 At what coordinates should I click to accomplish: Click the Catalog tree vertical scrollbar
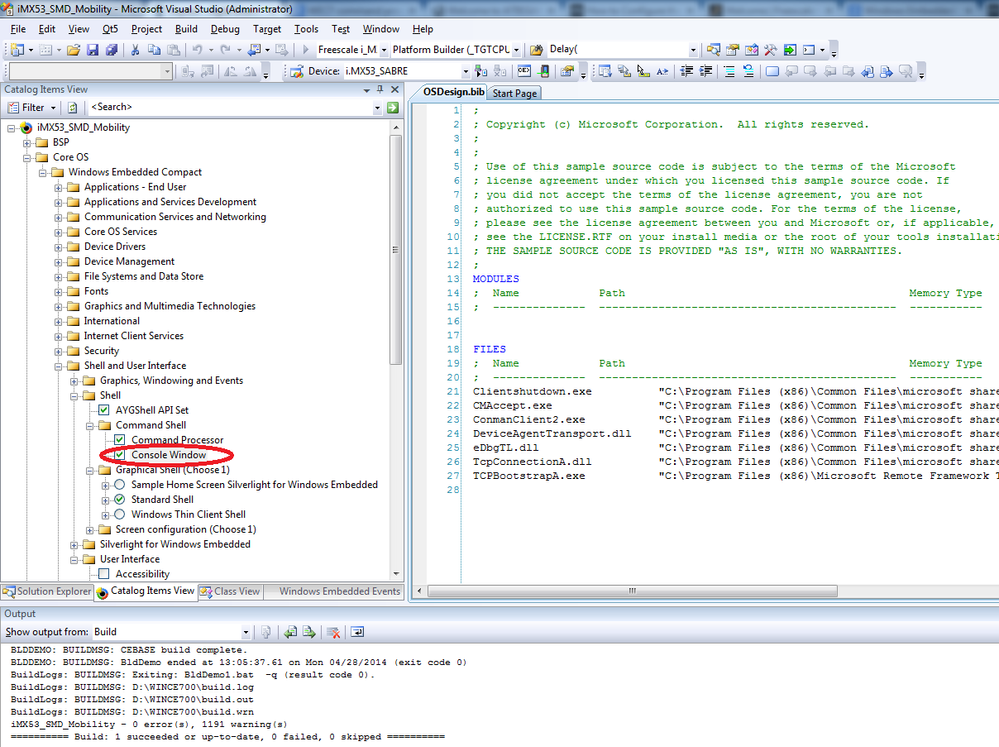(396, 250)
